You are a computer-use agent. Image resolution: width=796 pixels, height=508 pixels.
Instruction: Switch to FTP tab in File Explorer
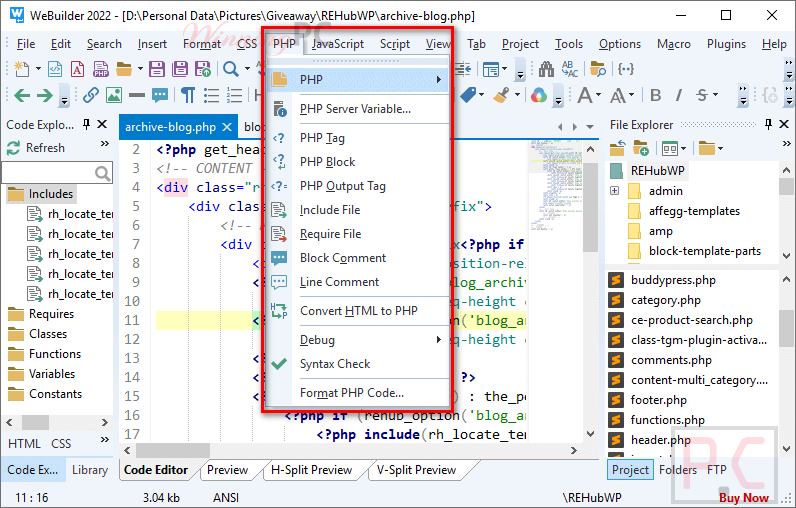[x=716, y=470]
